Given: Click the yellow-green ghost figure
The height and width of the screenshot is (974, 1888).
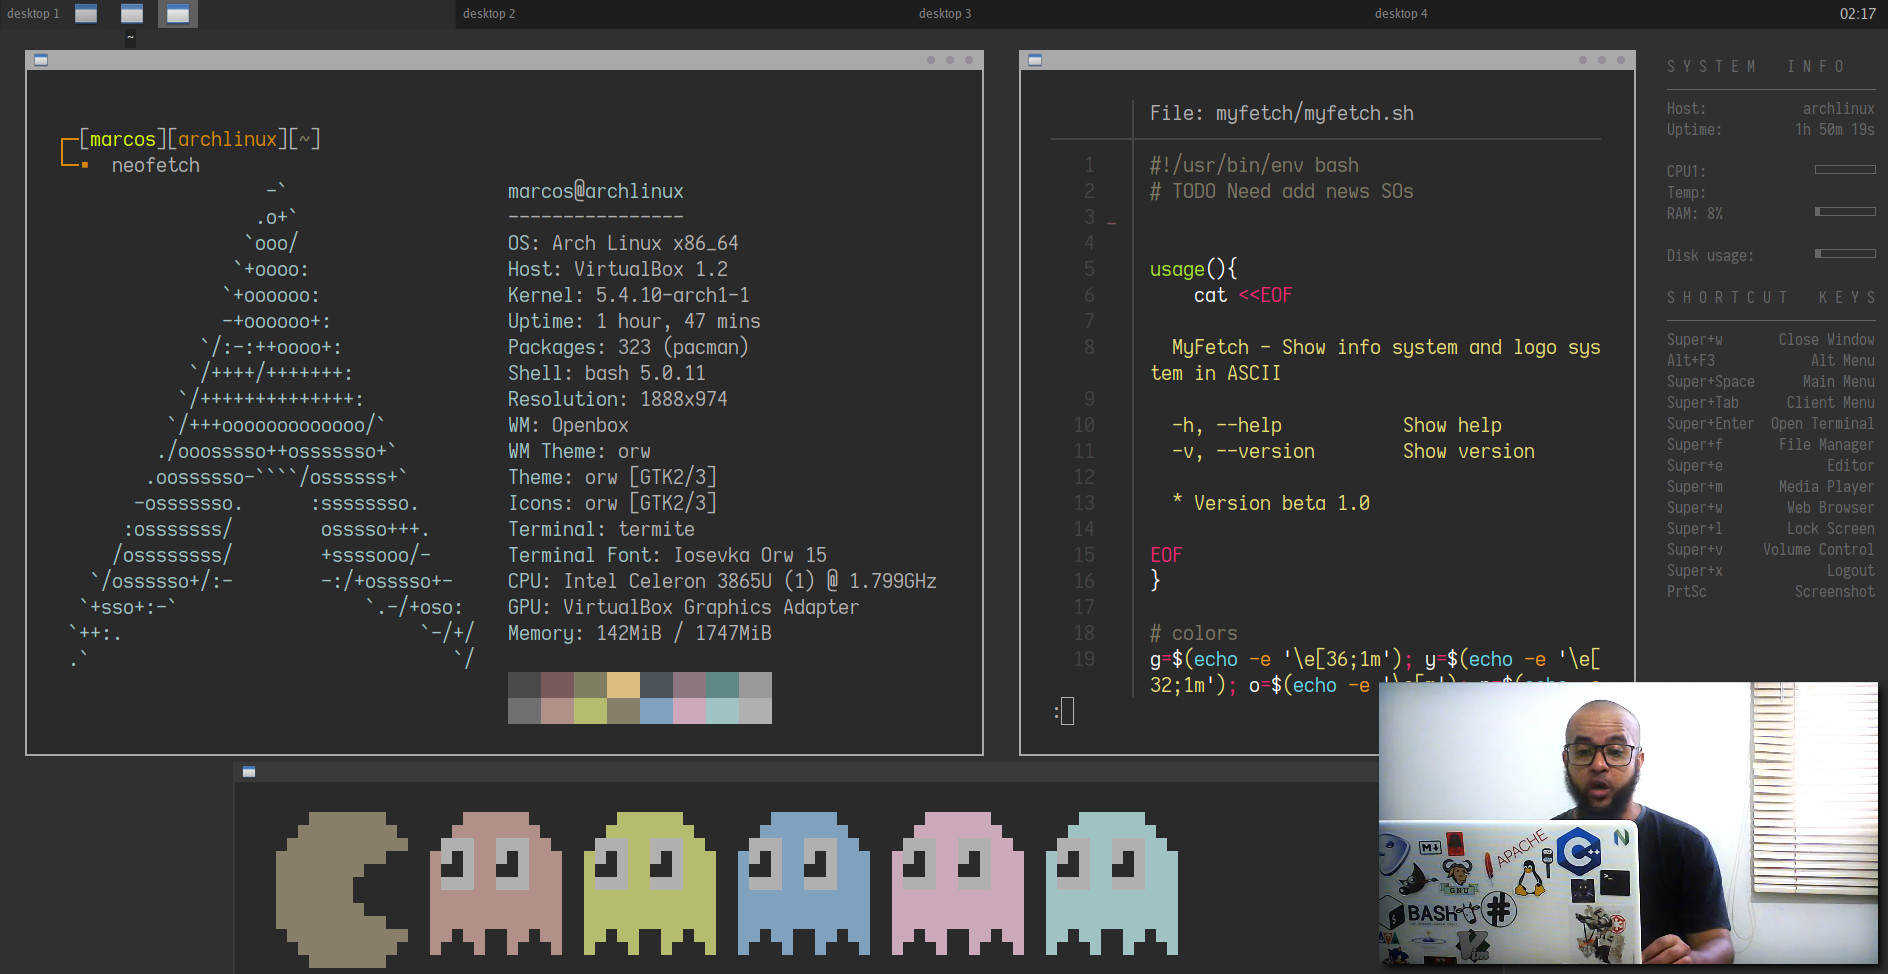Looking at the screenshot, I should click(x=650, y=883).
